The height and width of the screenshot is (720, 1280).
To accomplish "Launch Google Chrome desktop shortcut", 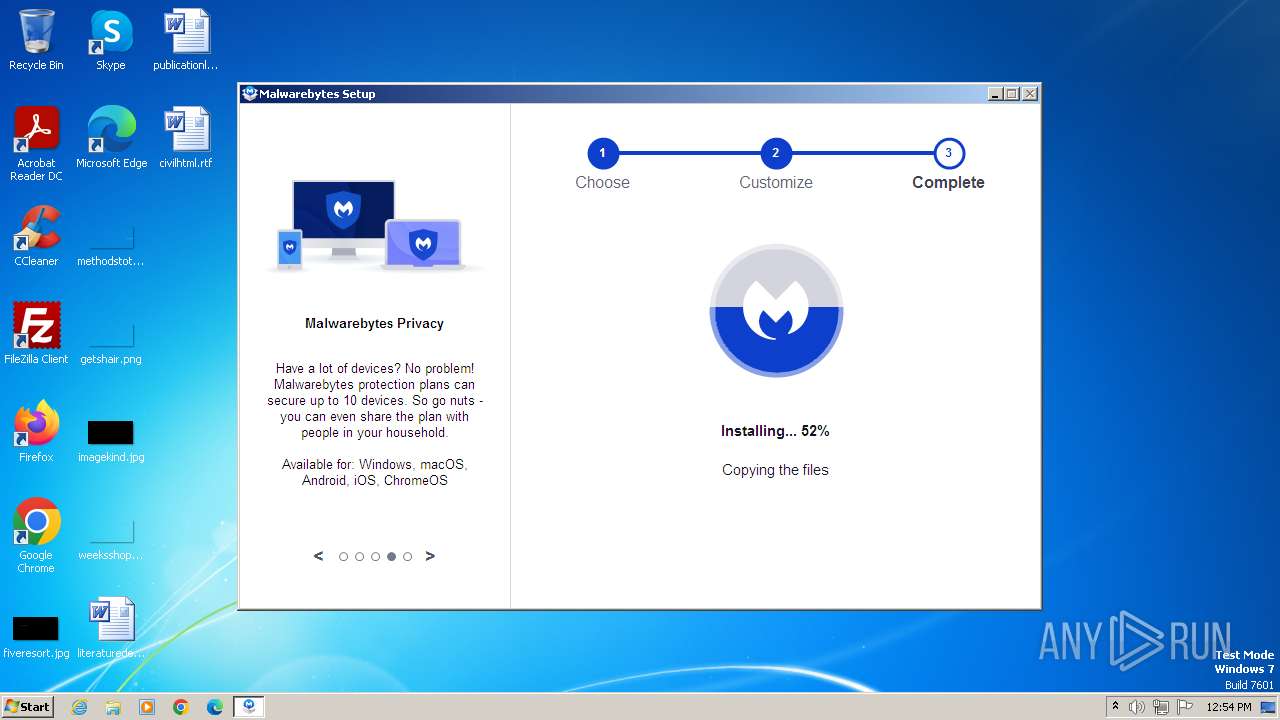I will point(36,536).
